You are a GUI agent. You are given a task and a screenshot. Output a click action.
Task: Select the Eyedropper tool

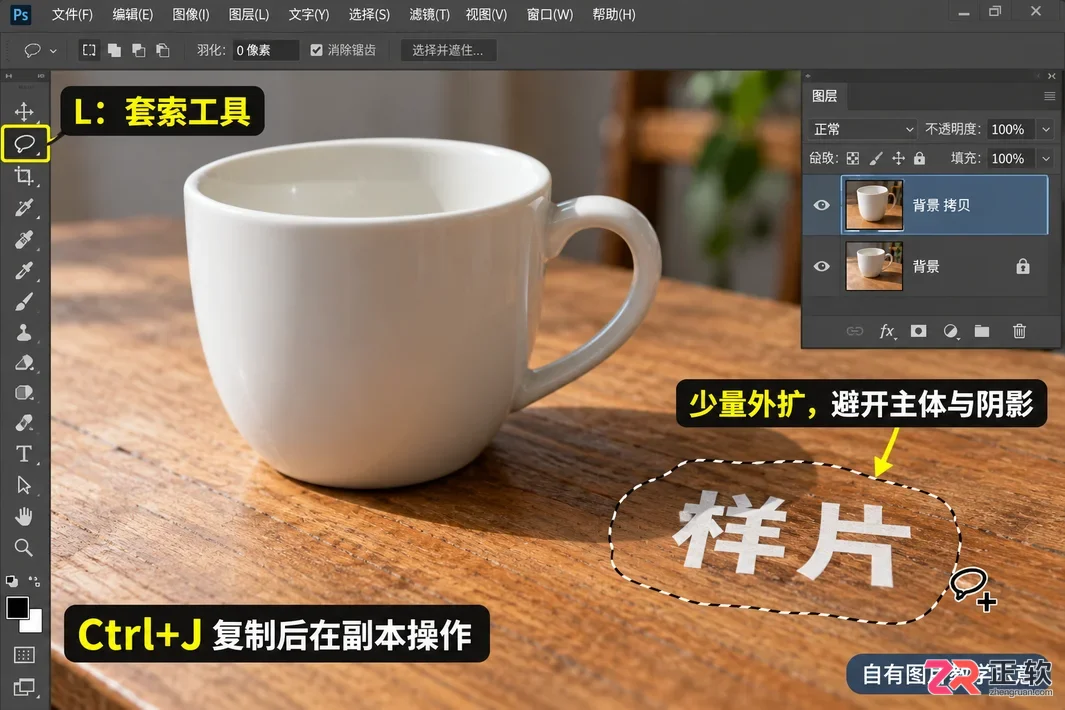(x=24, y=208)
